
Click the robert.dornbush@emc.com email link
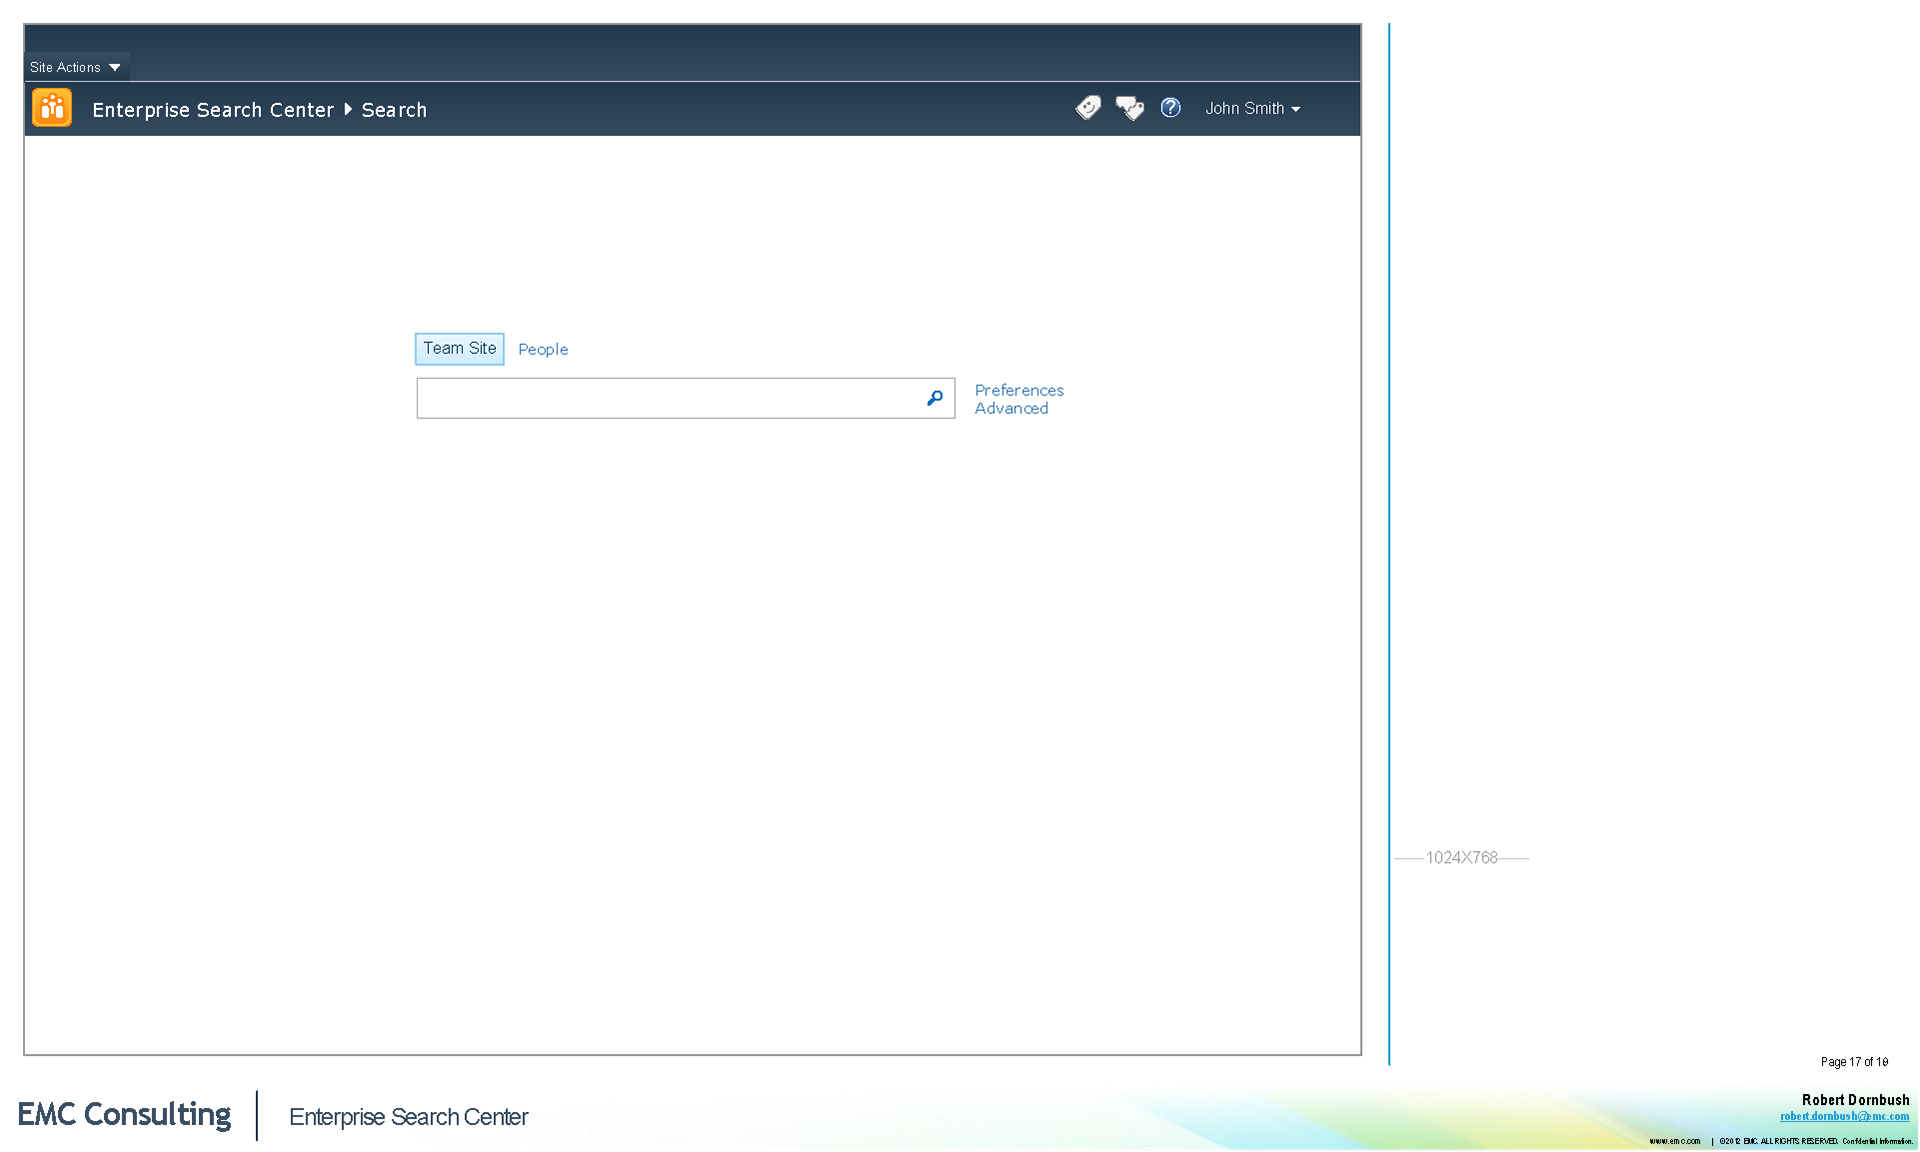(1844, 1116)
